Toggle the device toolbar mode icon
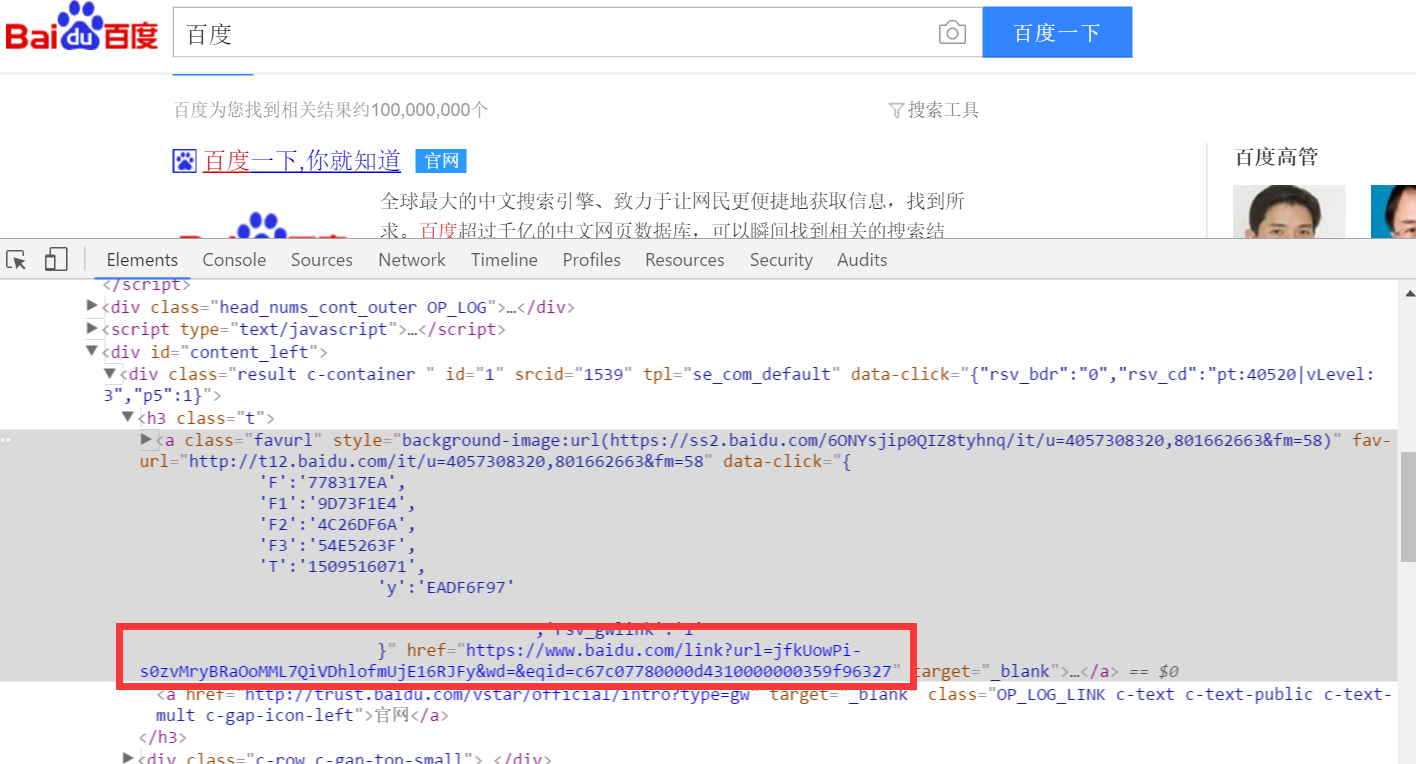1416x764 pixels. coord(56,260)
